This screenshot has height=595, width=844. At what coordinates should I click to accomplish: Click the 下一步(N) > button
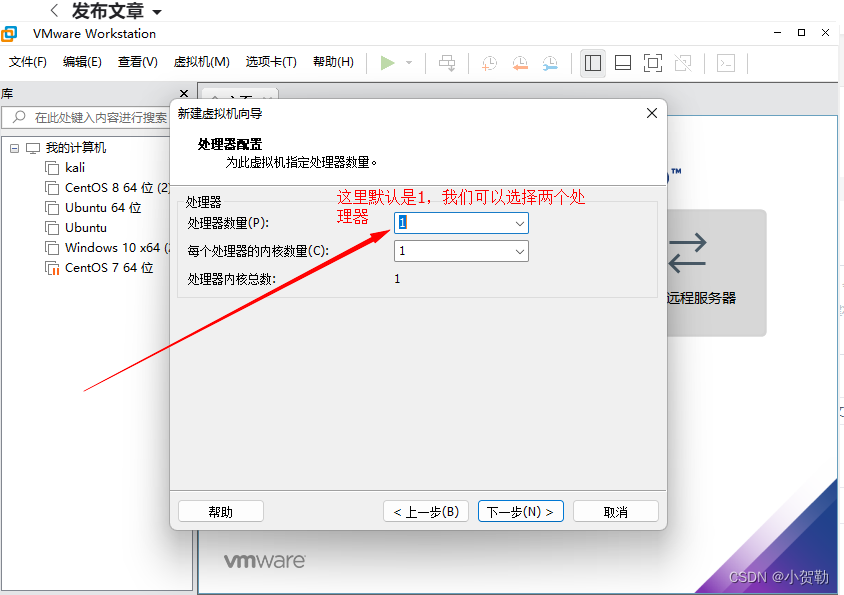click(x=521, y=511)
